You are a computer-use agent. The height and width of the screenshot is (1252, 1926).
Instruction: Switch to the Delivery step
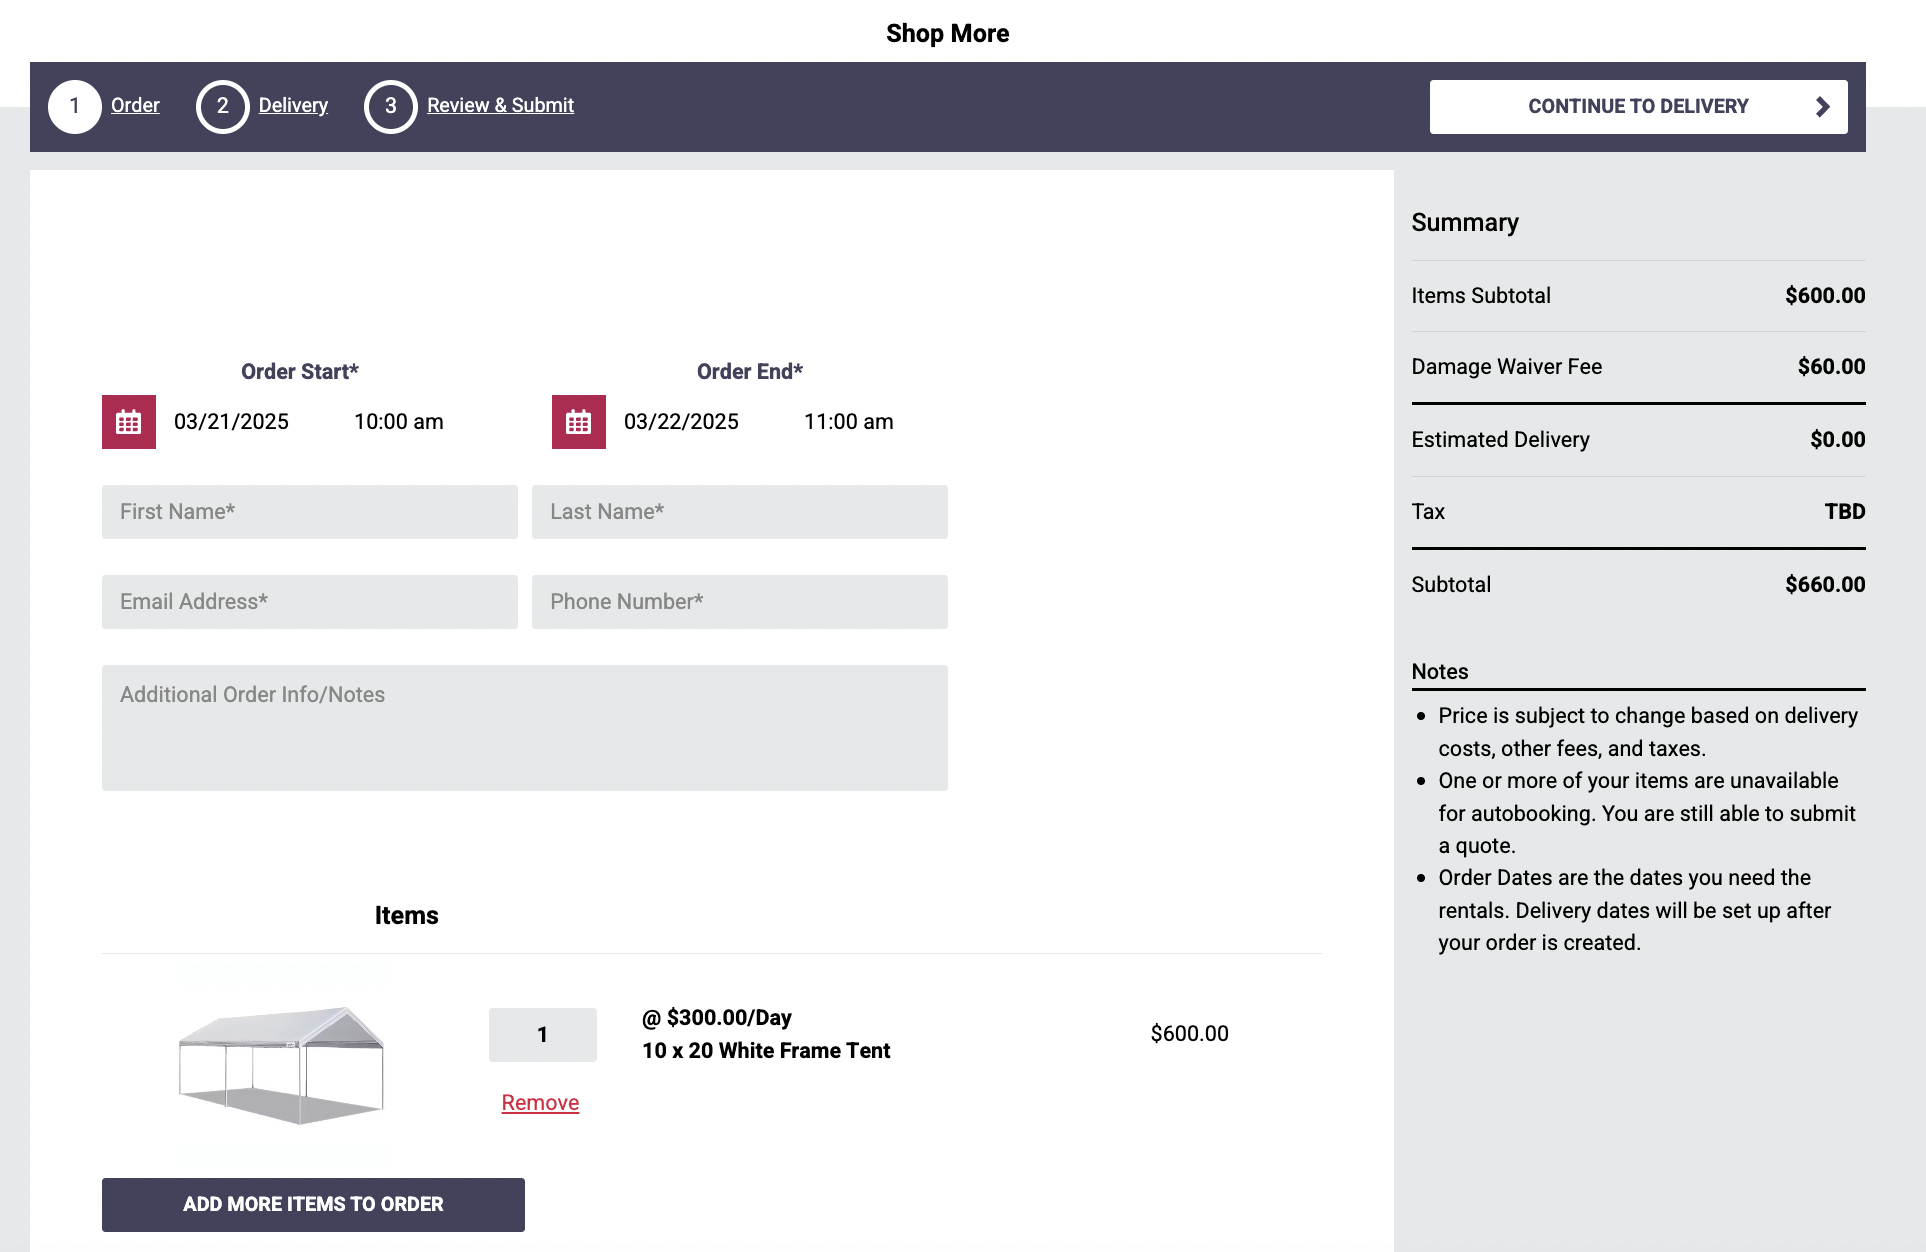292,105
